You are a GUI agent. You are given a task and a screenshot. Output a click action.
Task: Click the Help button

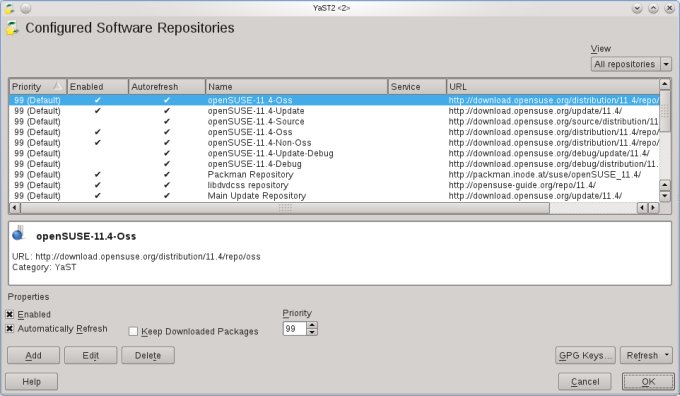pos(31,382)
